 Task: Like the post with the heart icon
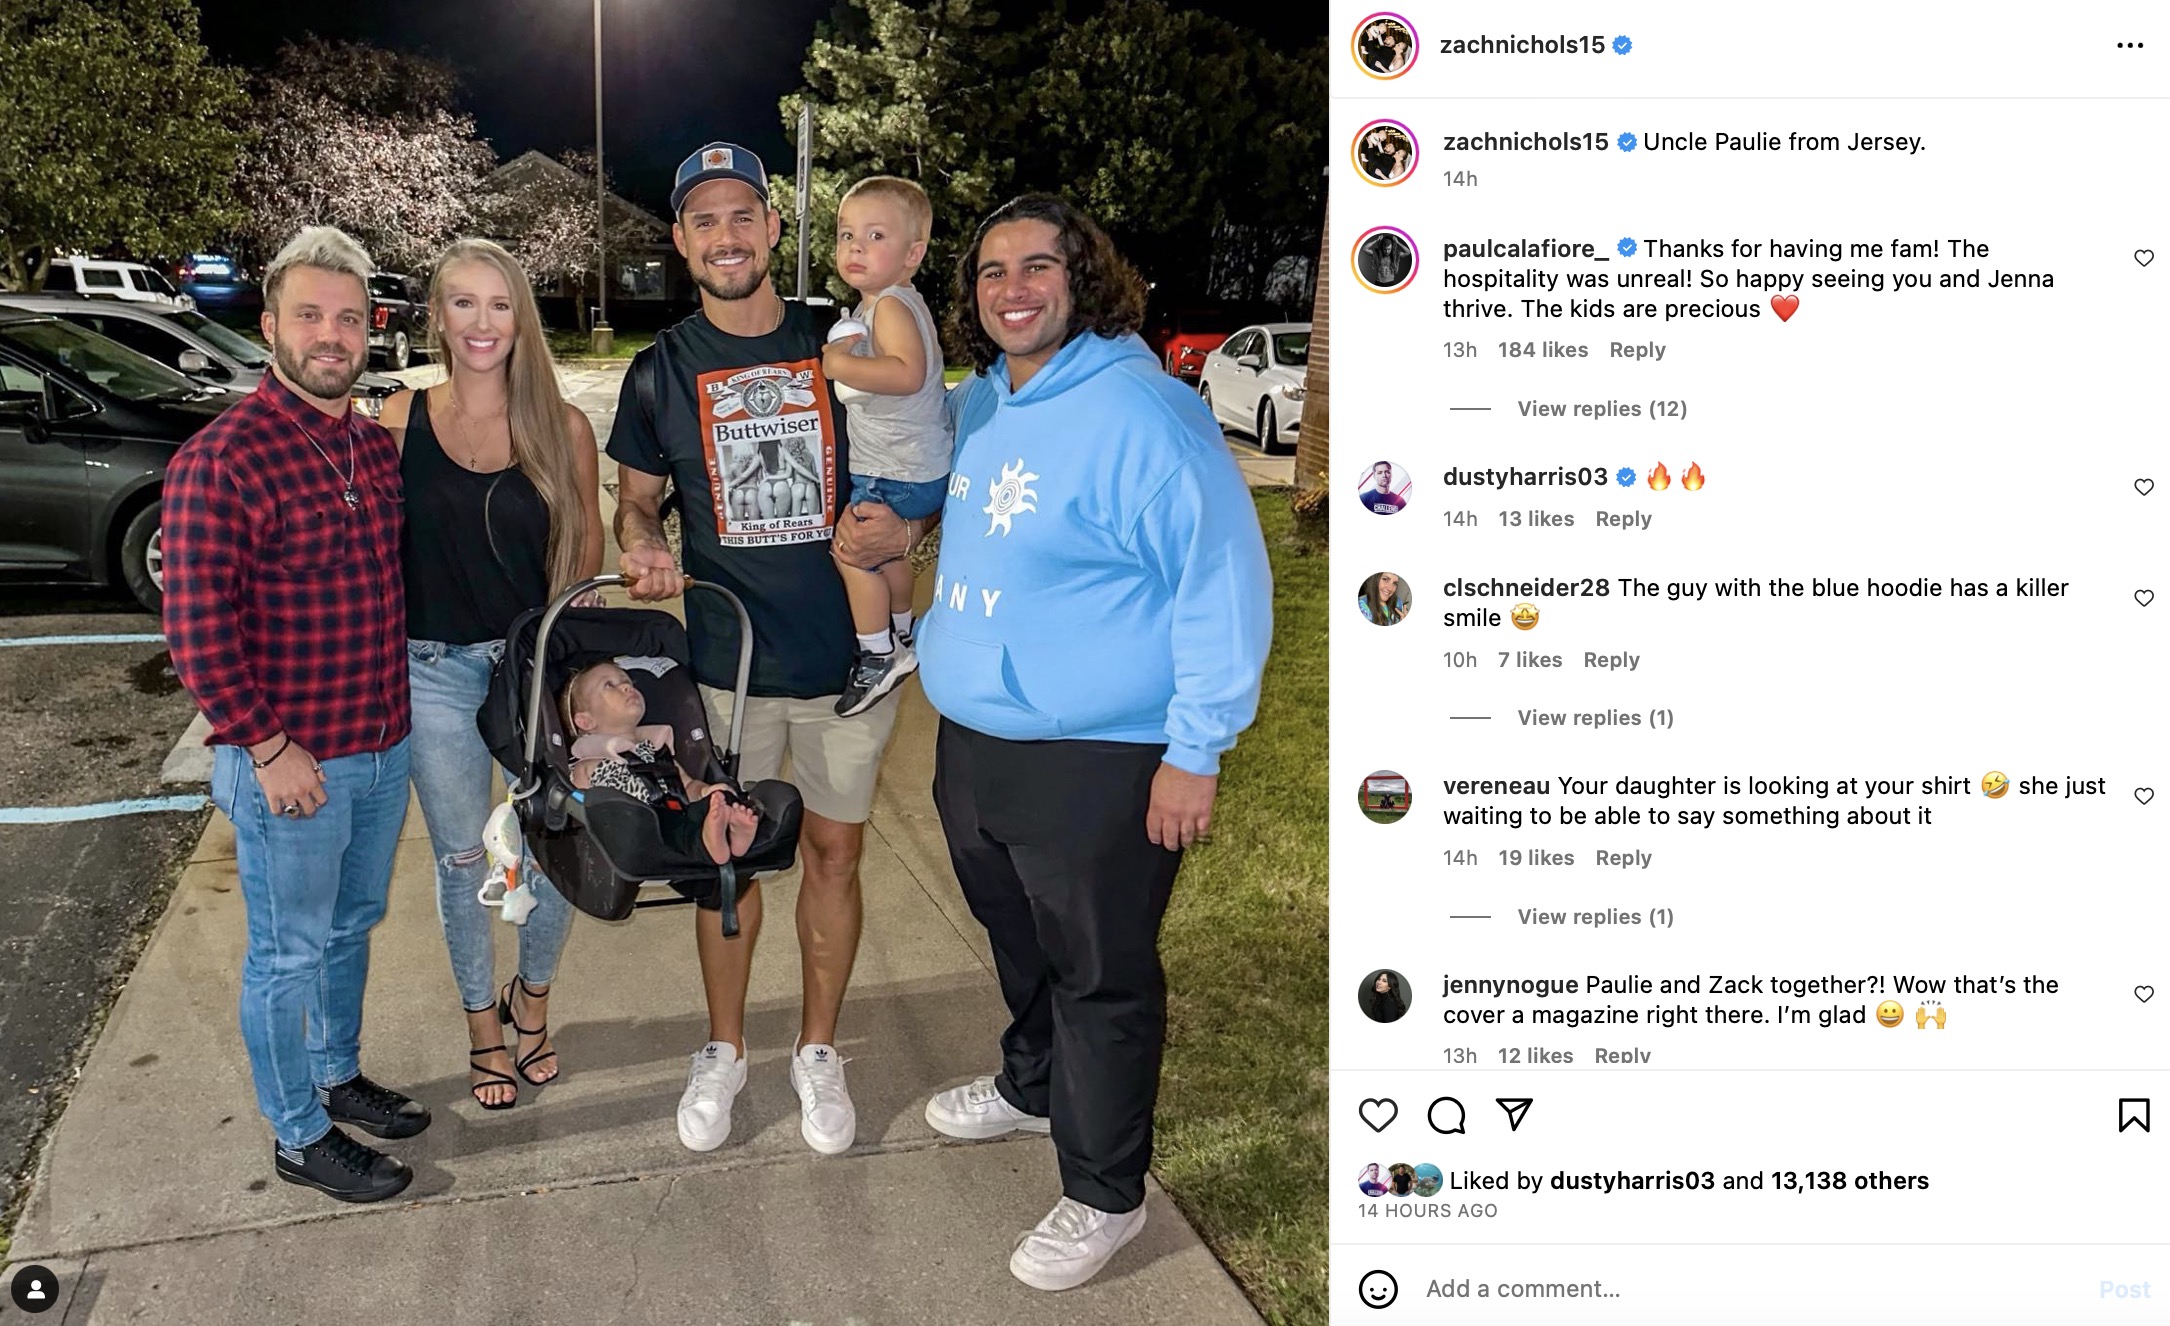point(1378,1115)
